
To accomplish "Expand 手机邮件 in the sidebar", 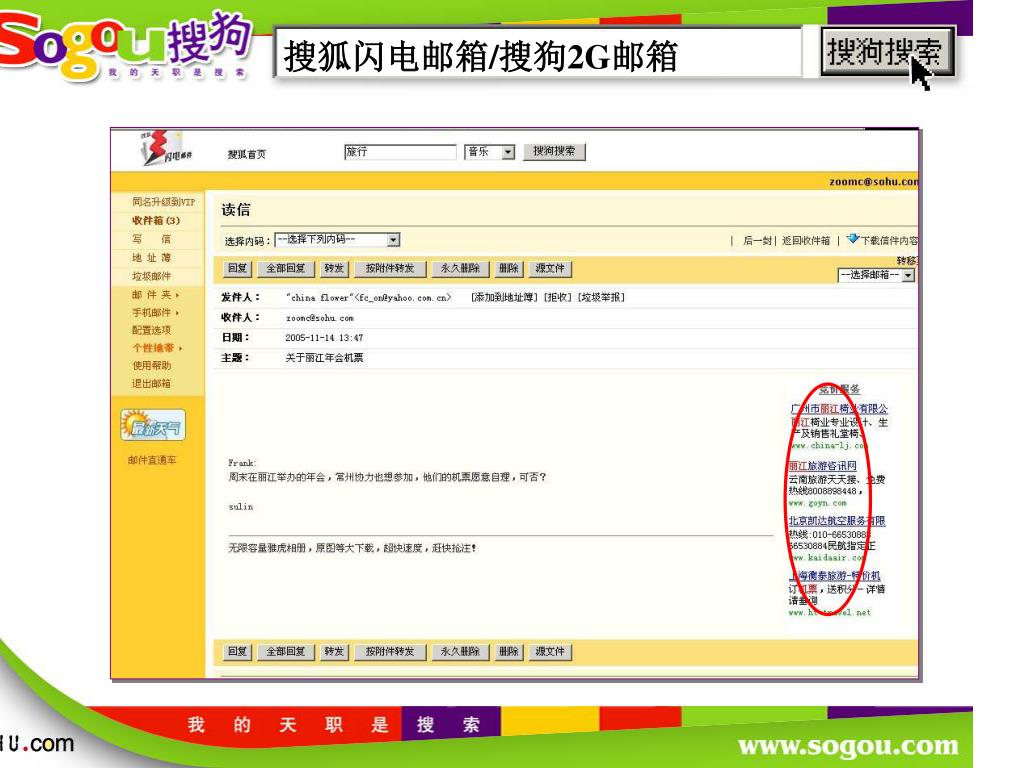I will (155, 312).
